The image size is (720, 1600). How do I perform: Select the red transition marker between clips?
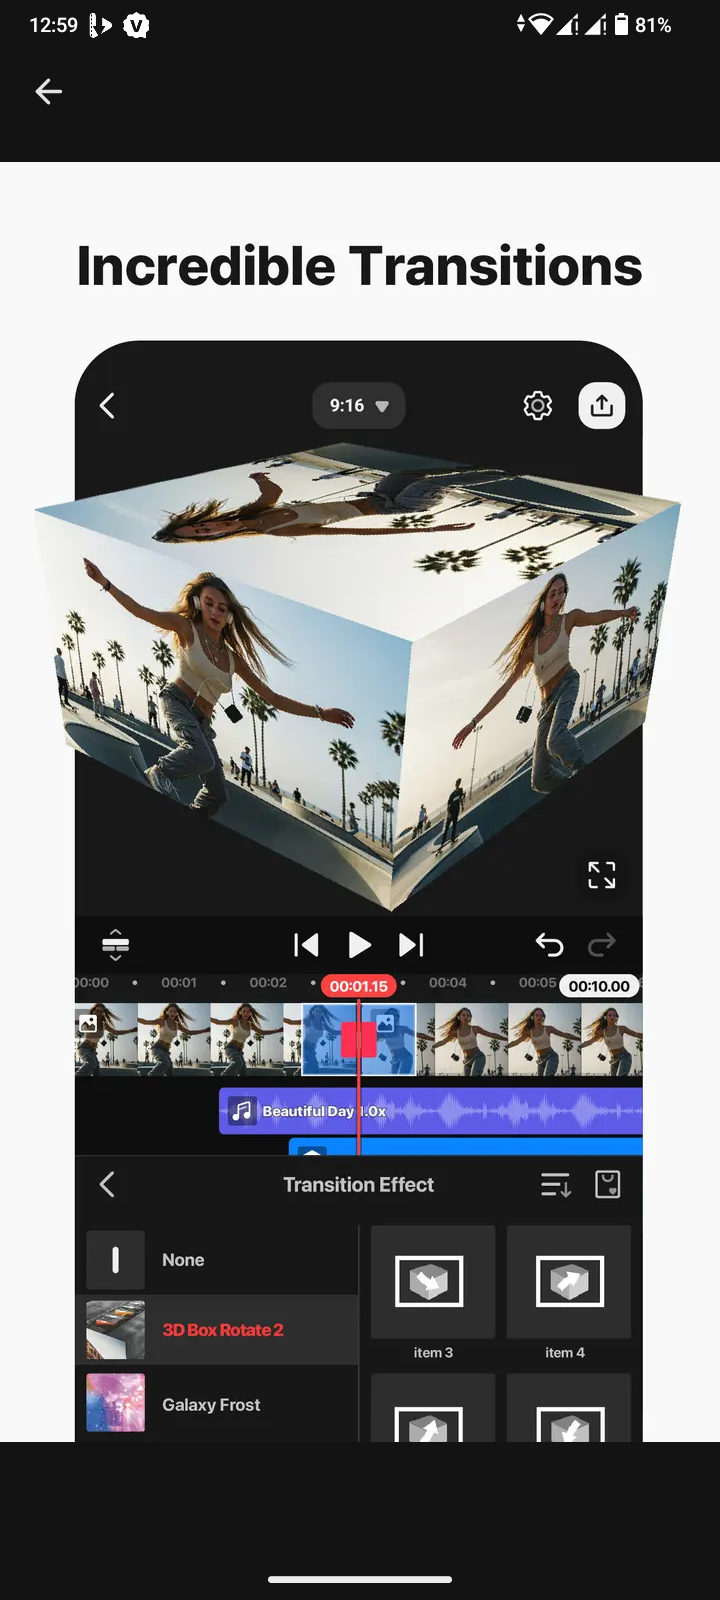359,1039
